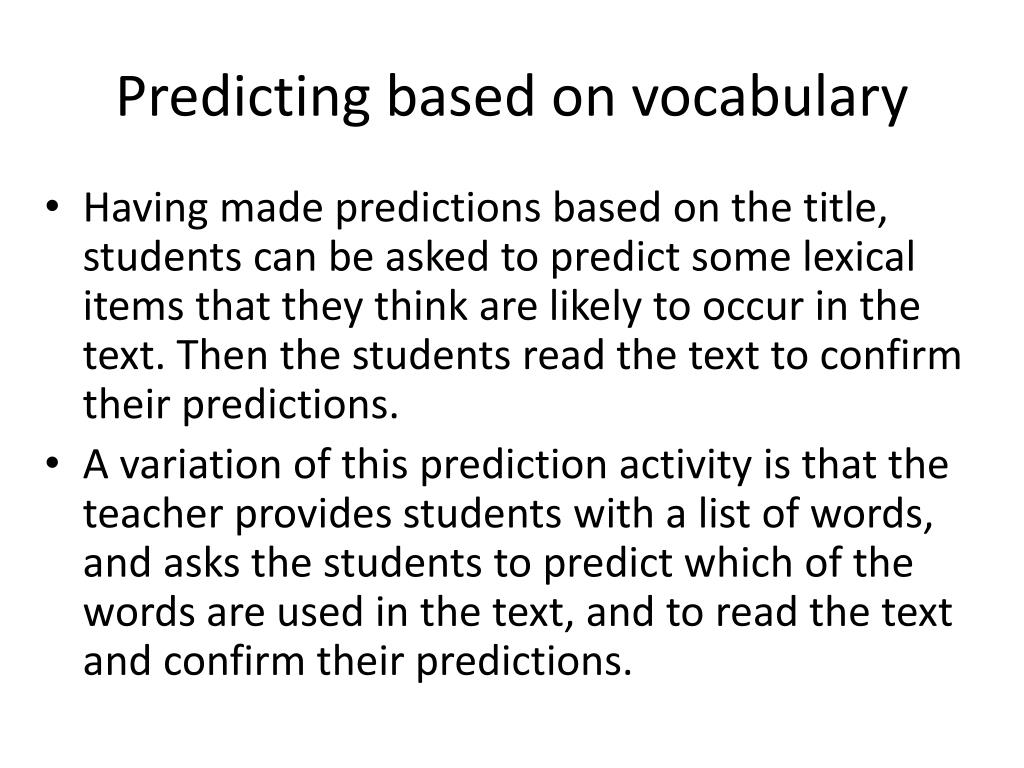1024x768 pixels.
Task: Click the slide title 'Predicting based on vocabulary'
Action: click(x=512, y=97)
